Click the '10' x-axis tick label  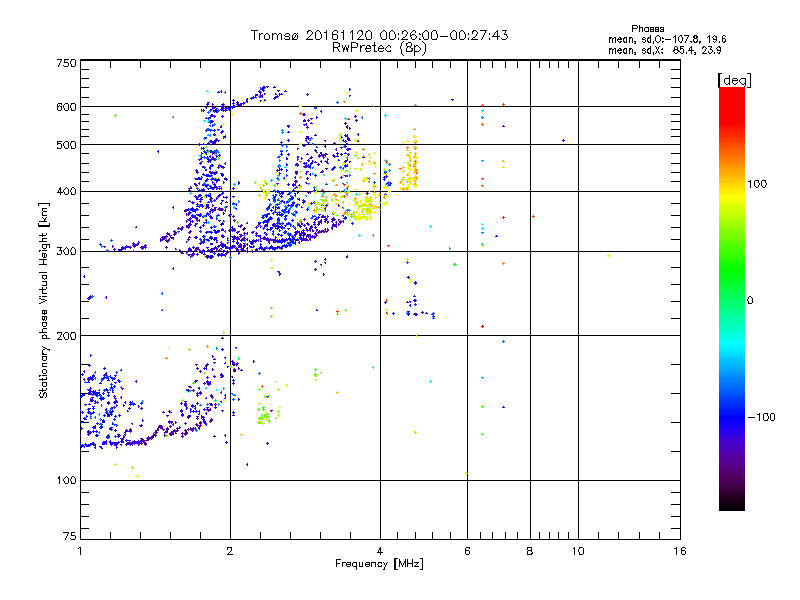578,551
